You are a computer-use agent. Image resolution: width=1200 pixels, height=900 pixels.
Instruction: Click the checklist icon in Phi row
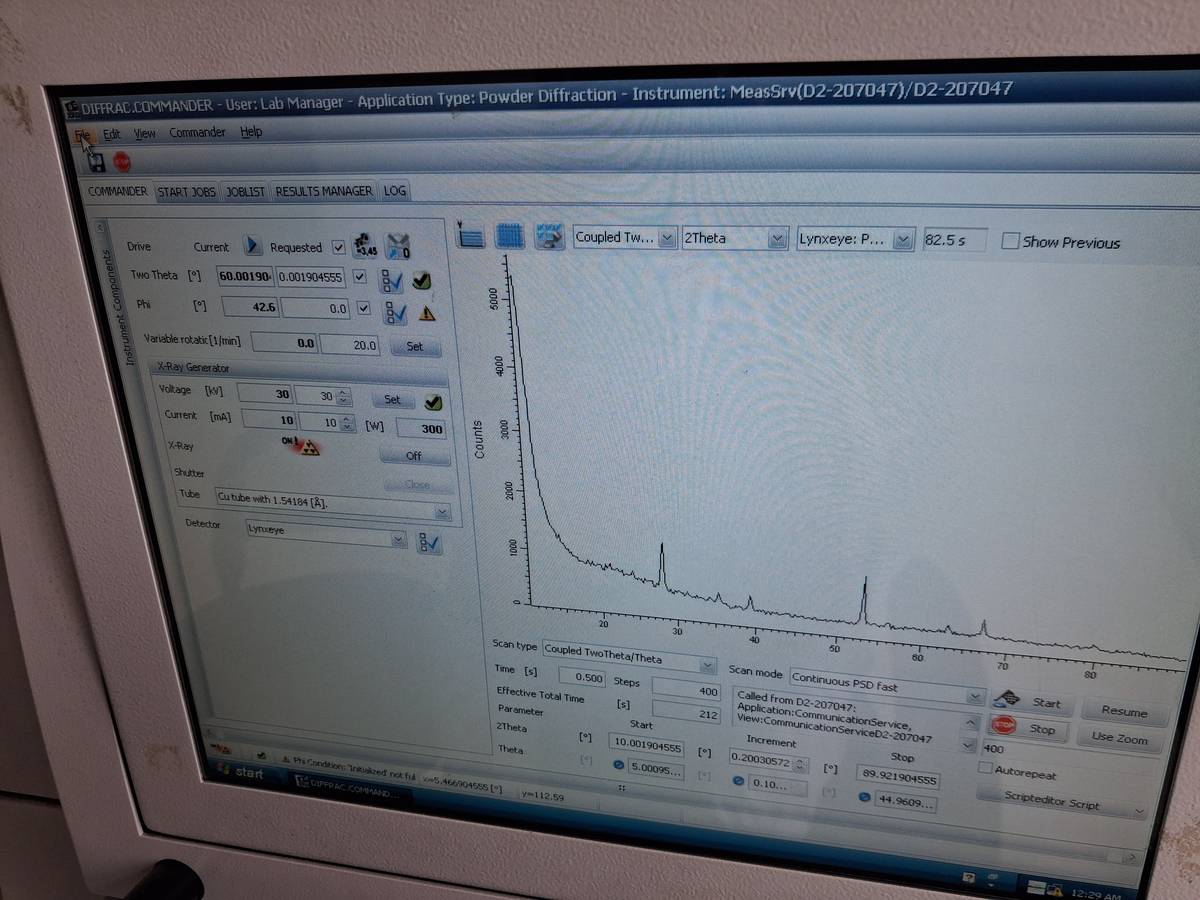(395, 312)
